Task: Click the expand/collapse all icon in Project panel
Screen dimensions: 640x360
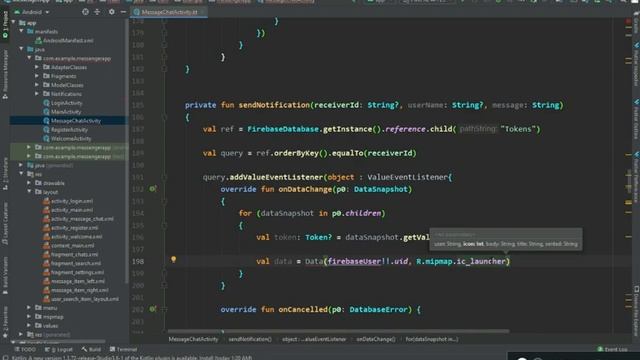Action: [x=97, y=12]
